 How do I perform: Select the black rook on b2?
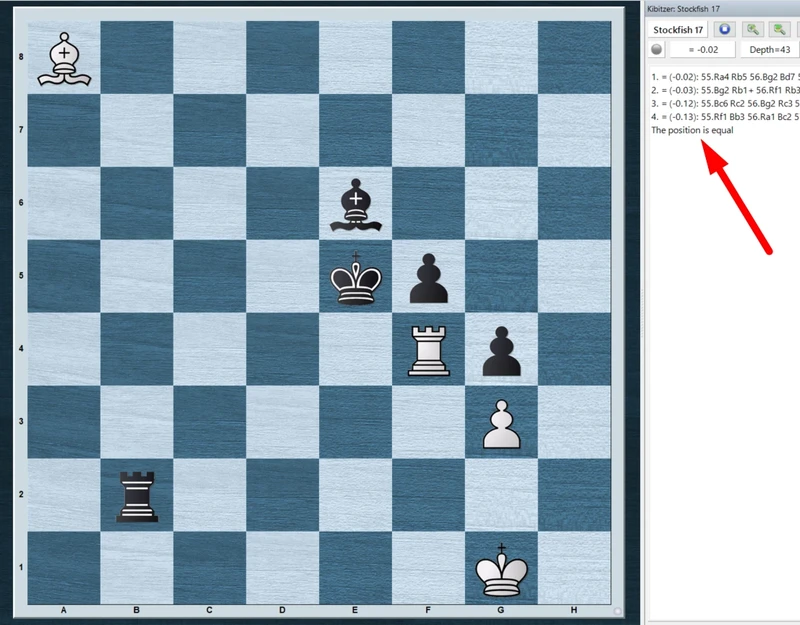(138, 498)
